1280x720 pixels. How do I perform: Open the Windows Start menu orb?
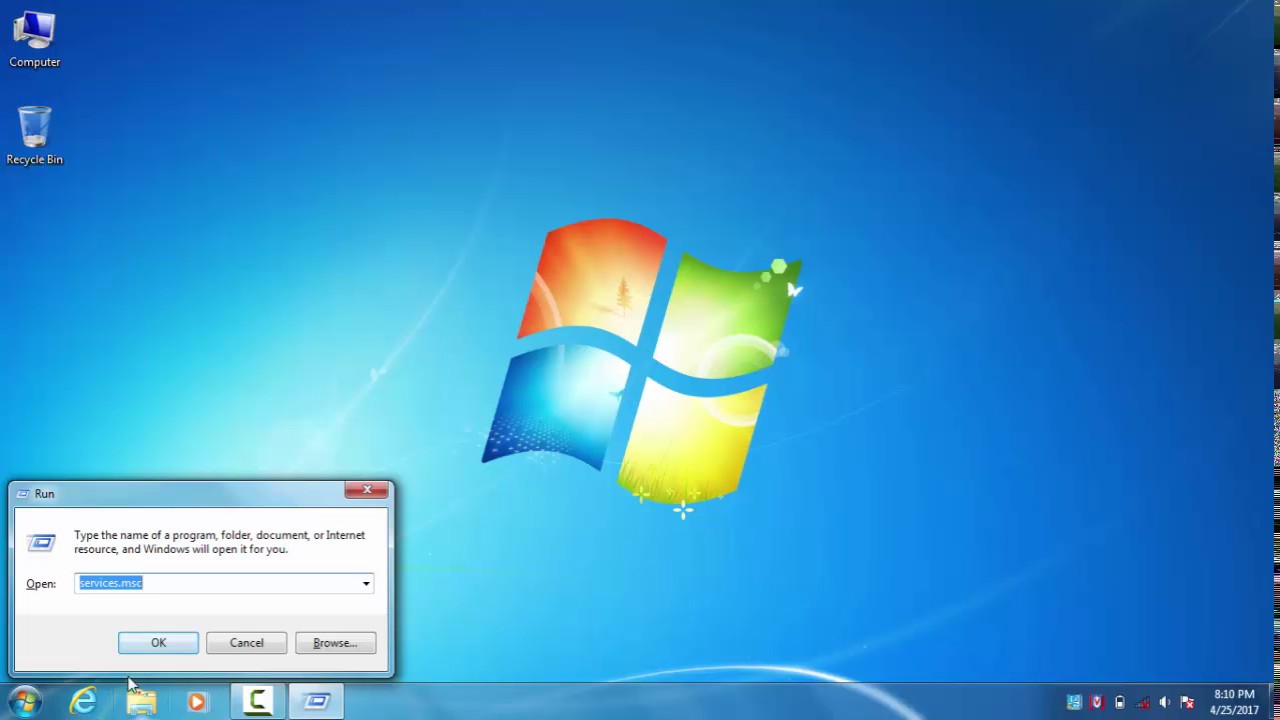[24, 702]
